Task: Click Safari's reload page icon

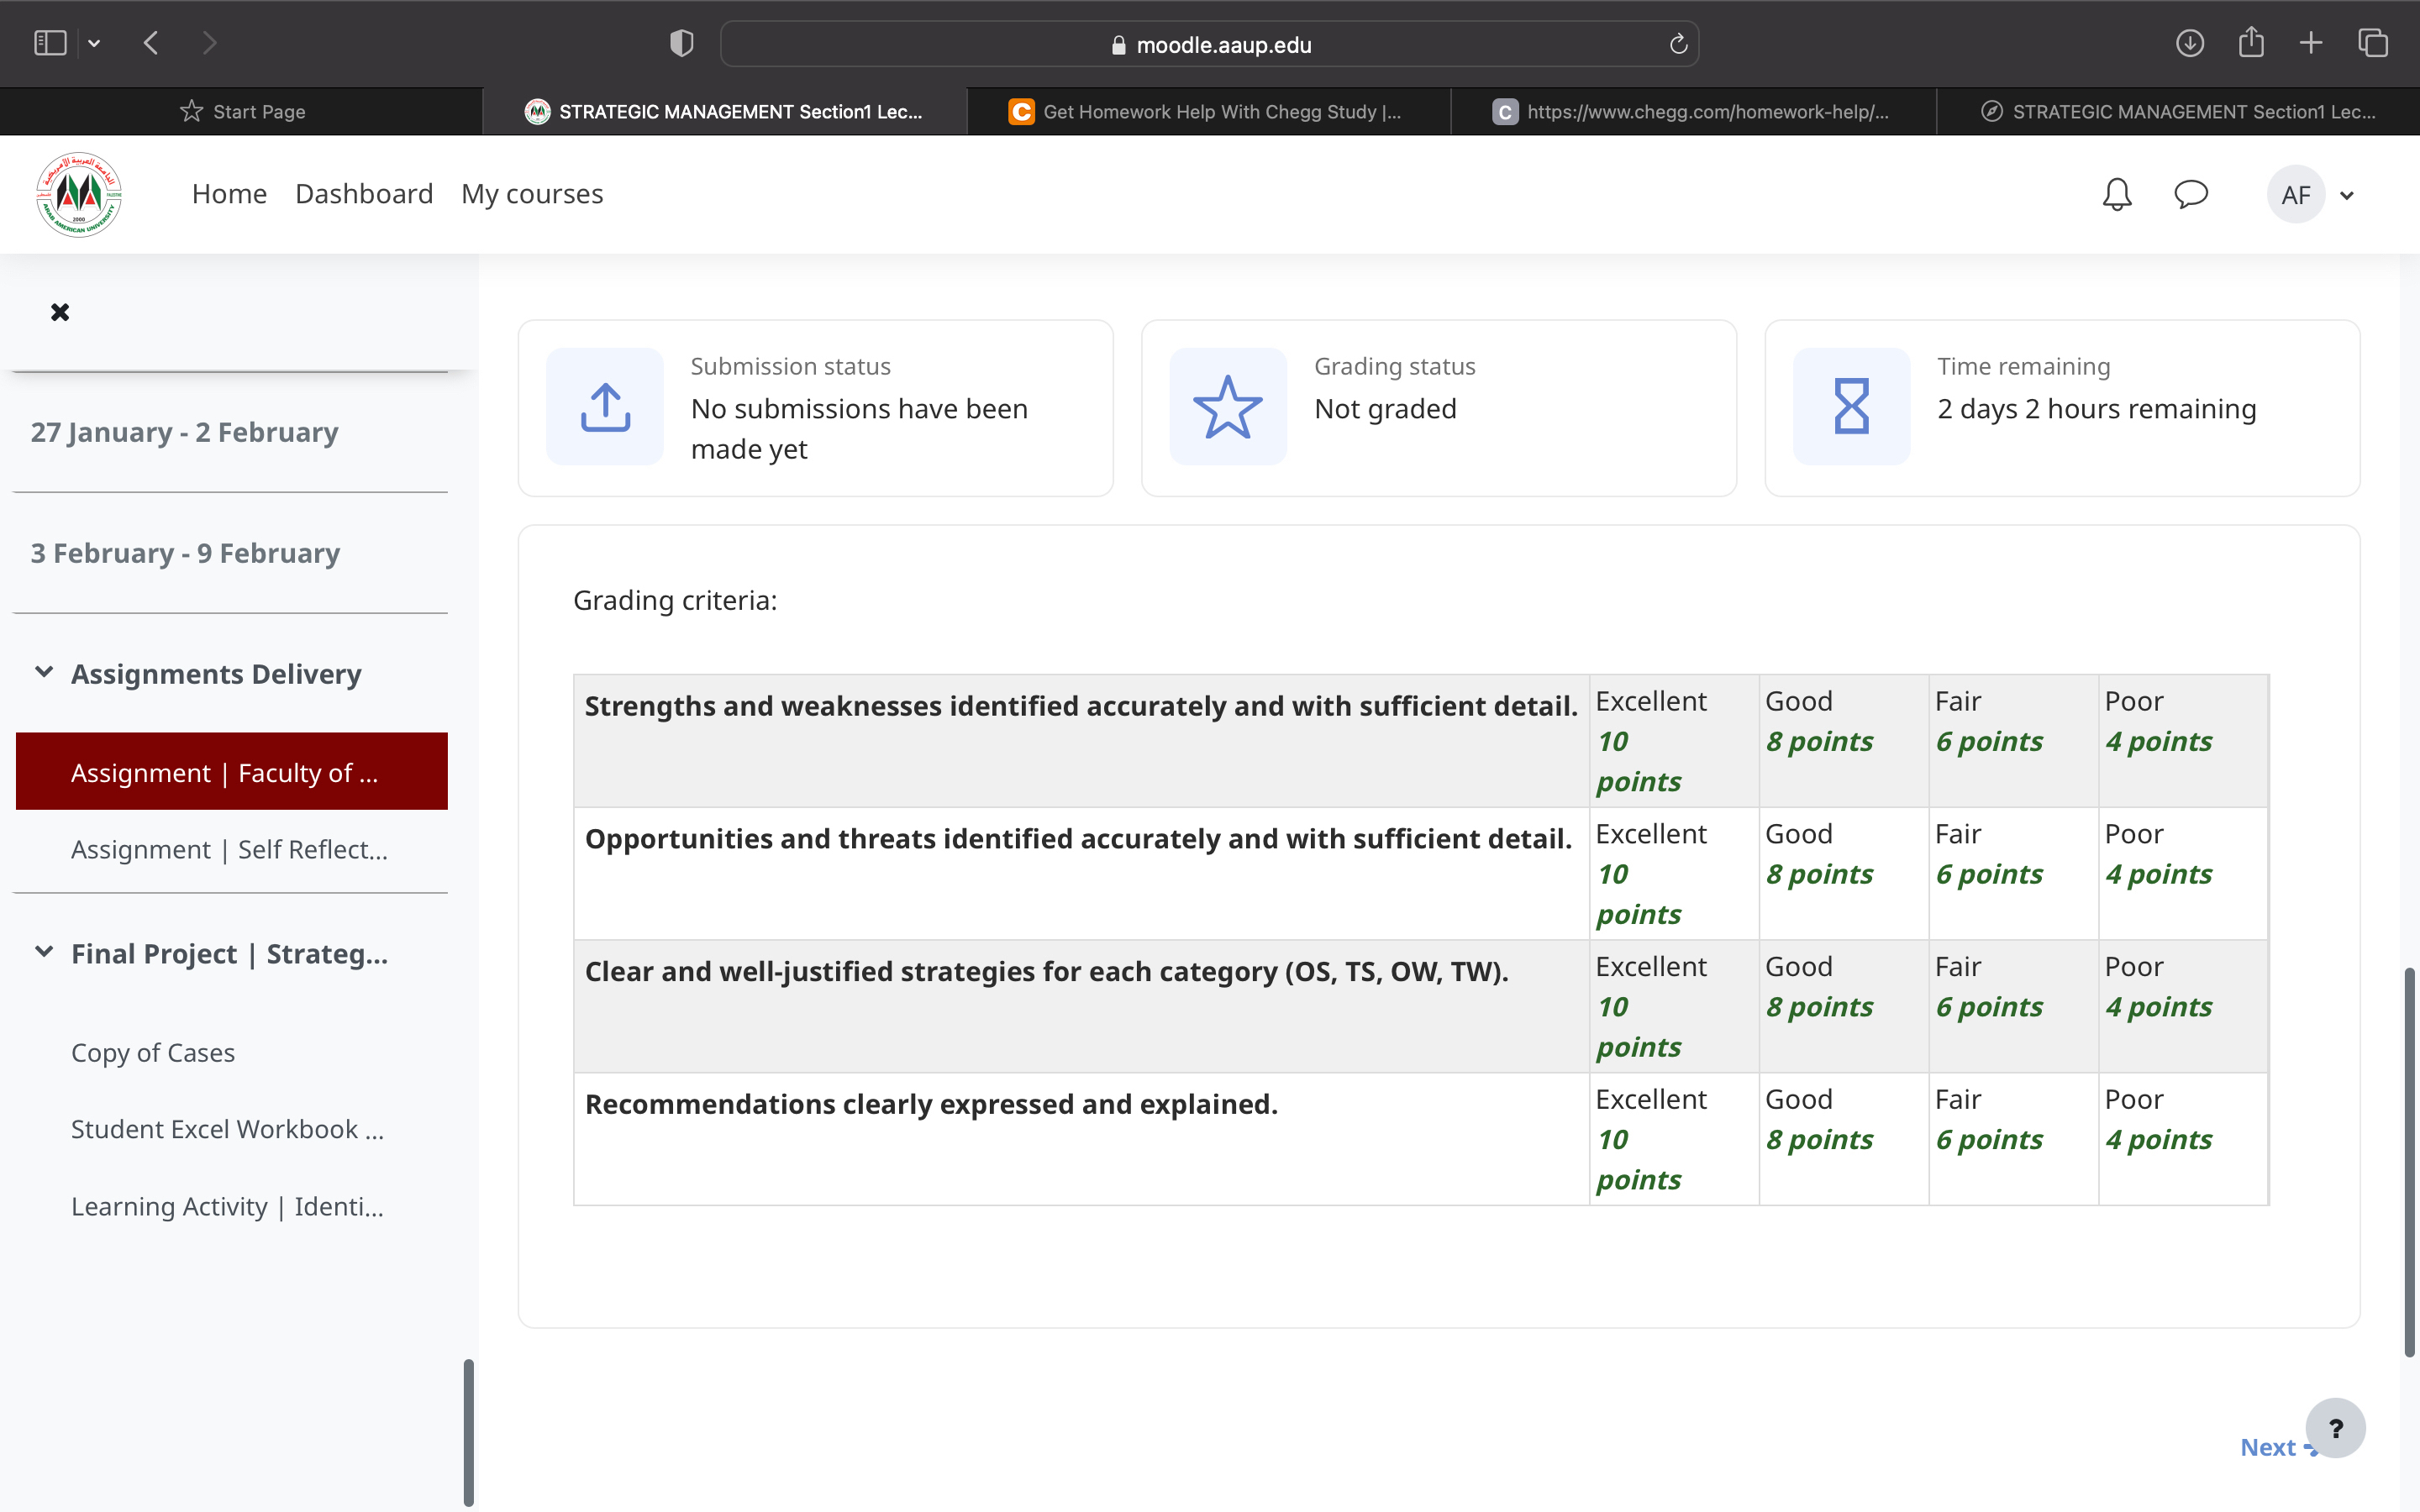Action: tap(1678, 44)
